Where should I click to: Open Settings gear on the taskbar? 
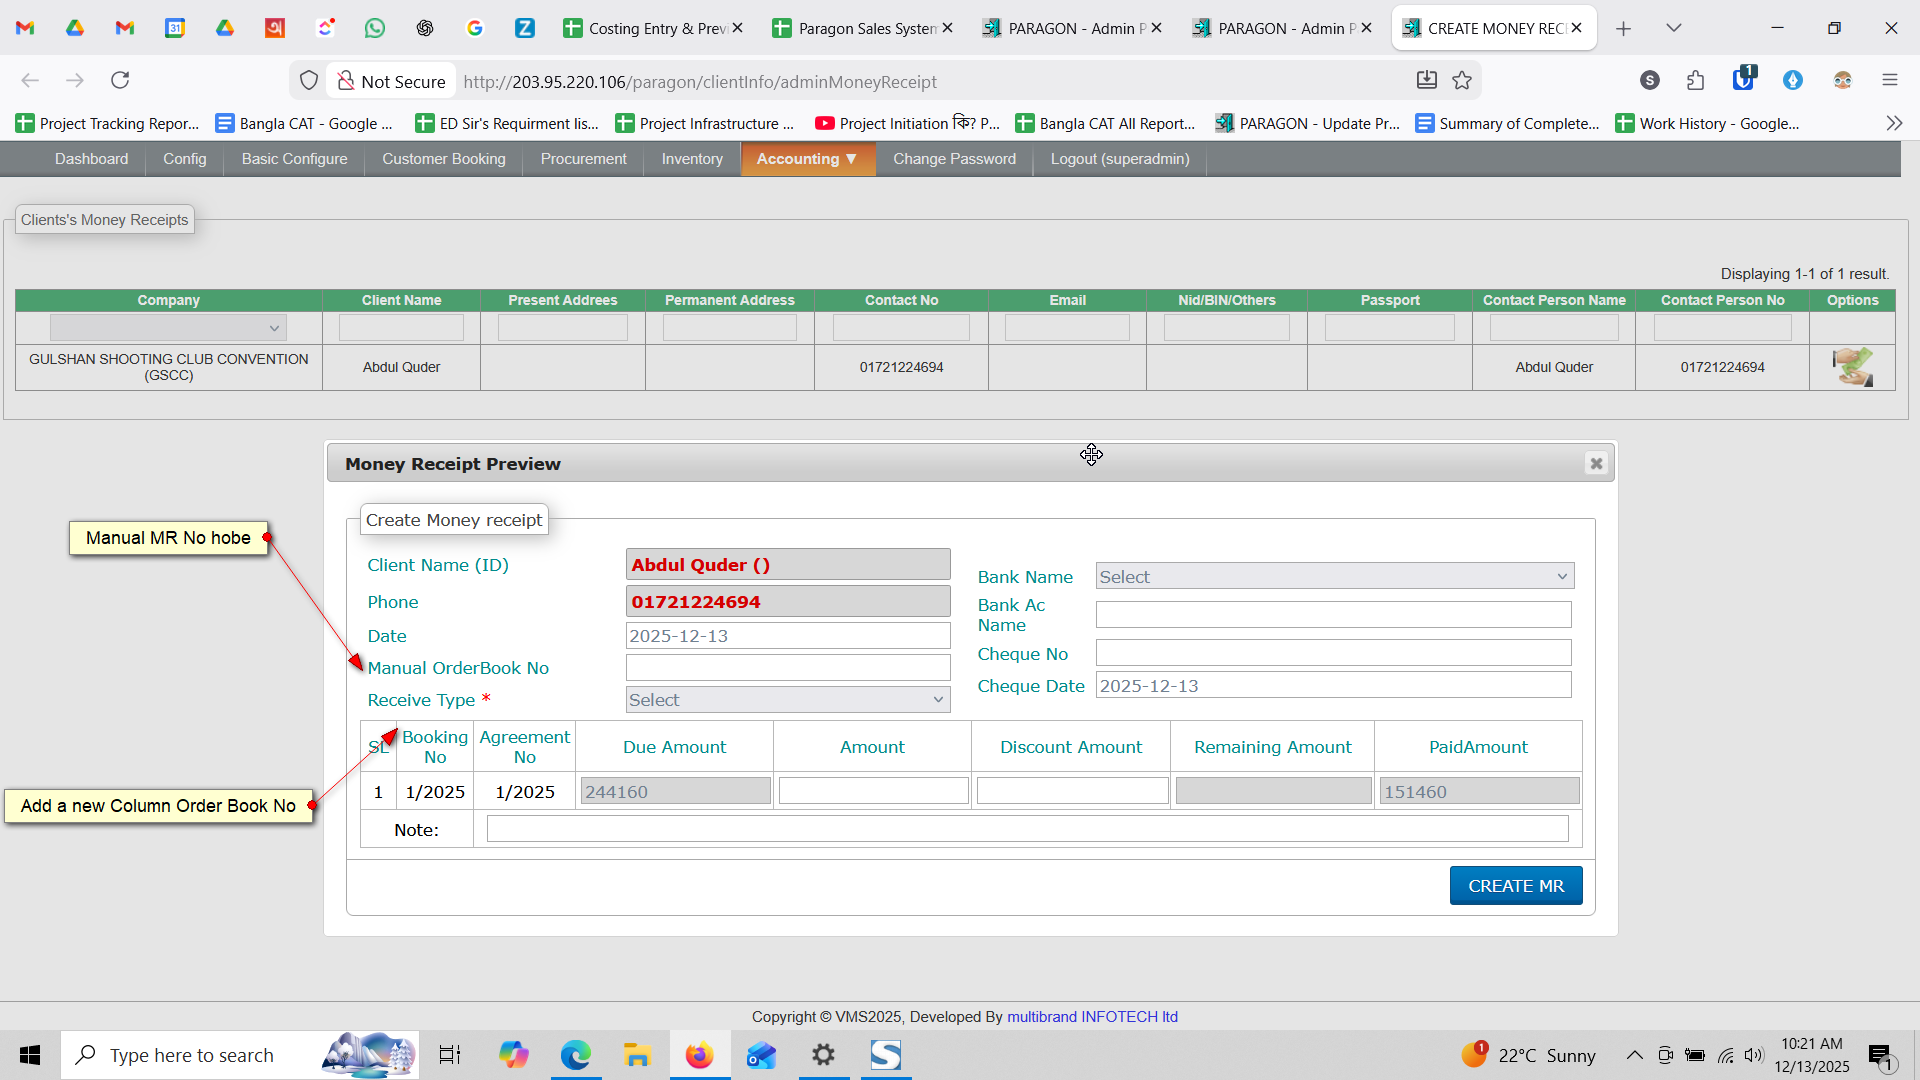pyautogui.click(x=823, y=1055)
